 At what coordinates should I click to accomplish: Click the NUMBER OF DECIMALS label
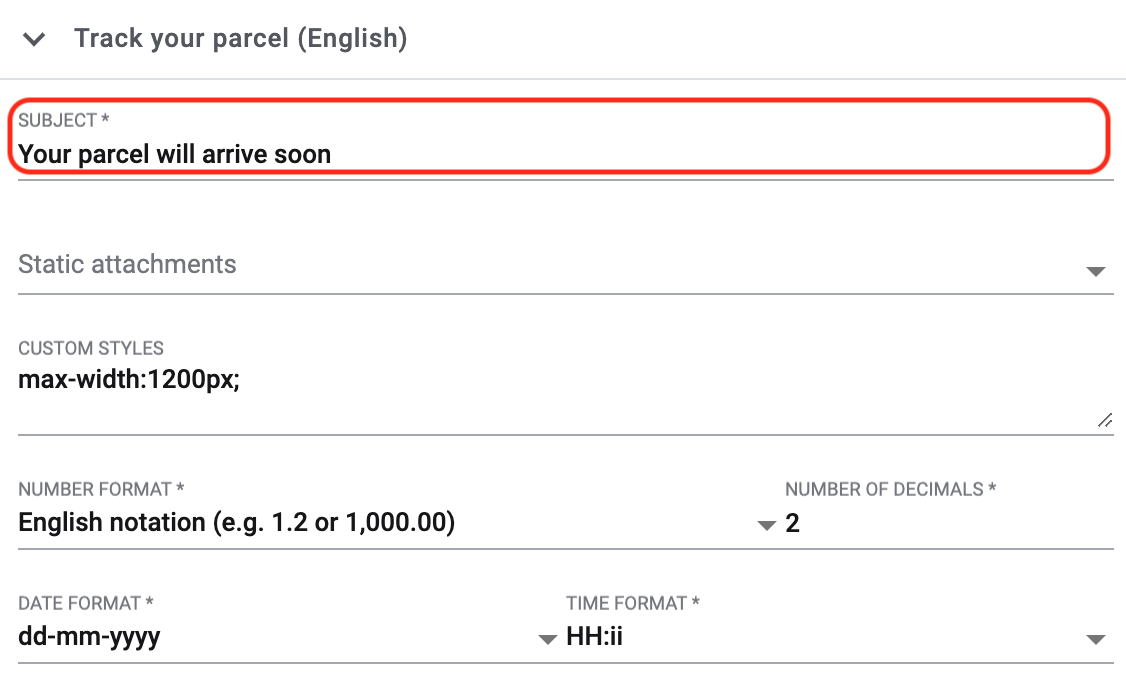tap(891, 489)
